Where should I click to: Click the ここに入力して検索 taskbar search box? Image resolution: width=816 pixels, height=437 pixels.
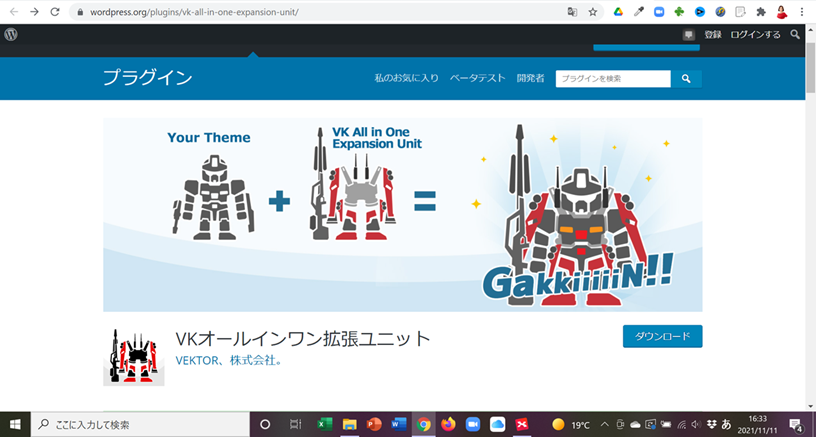click(139, 425)
